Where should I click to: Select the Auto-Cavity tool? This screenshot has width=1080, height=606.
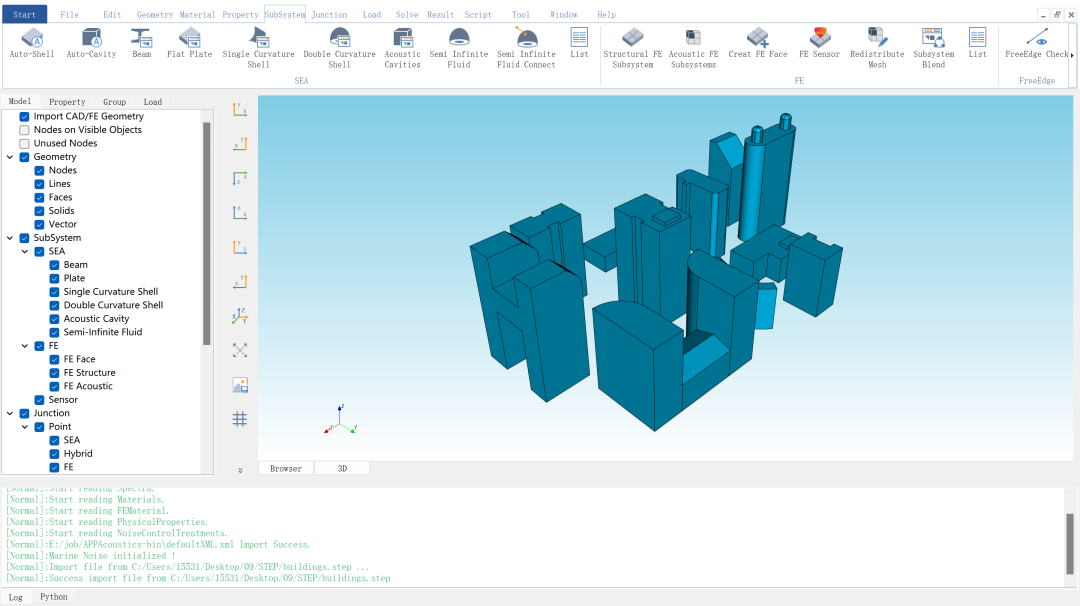(x=91, y=43)
